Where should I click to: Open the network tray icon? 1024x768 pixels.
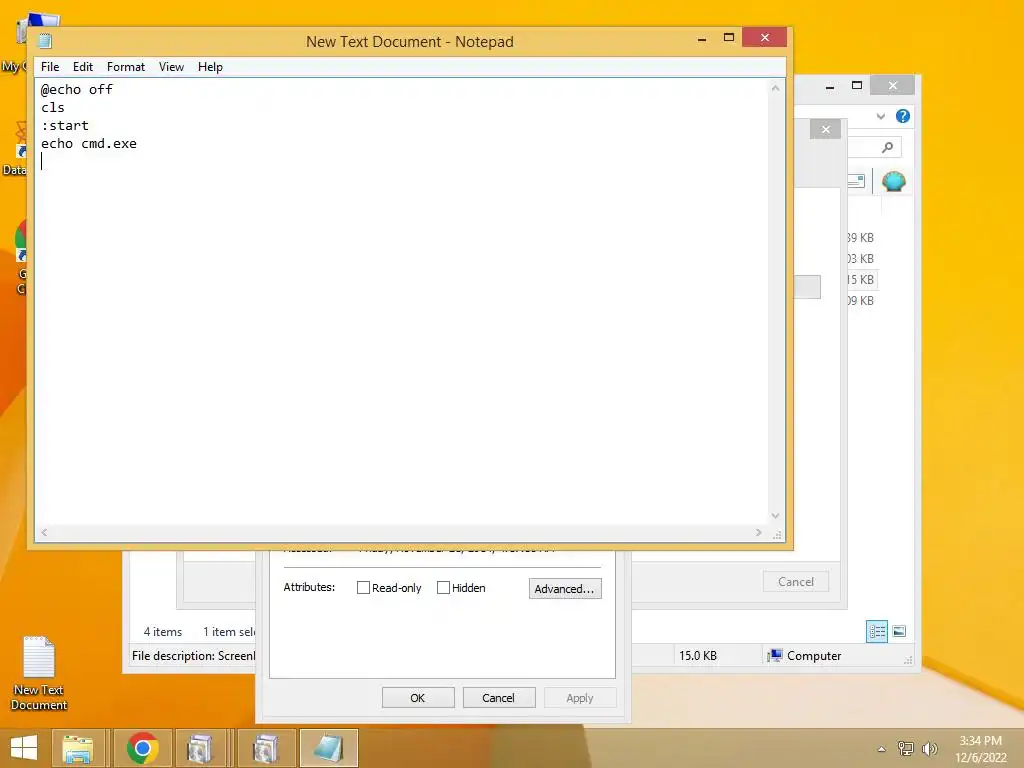(x=906, y=749)
